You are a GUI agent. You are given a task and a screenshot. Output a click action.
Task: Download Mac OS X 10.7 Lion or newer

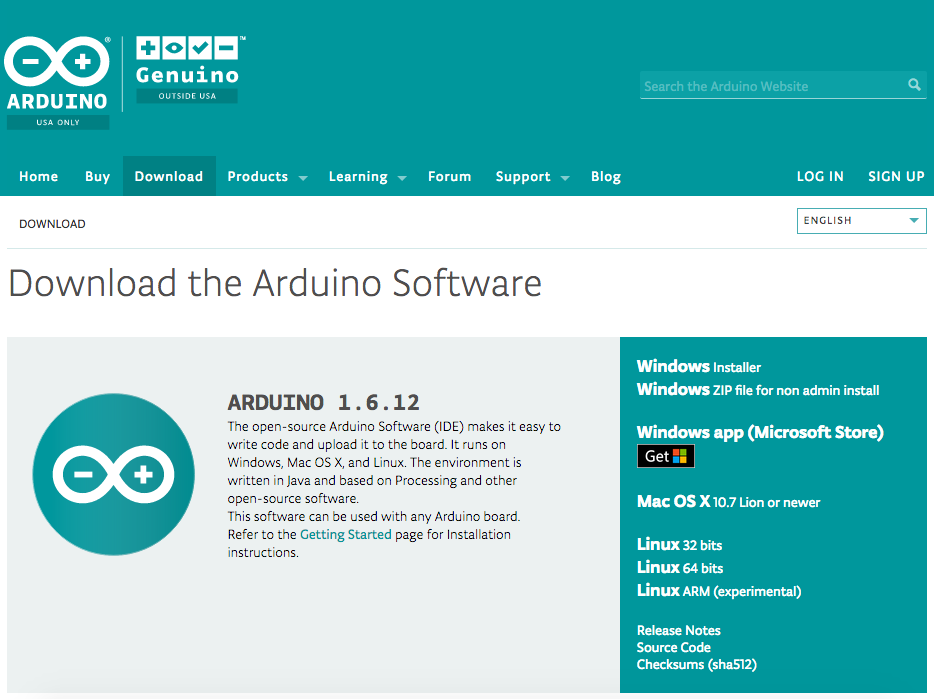(x=728, y=502)
